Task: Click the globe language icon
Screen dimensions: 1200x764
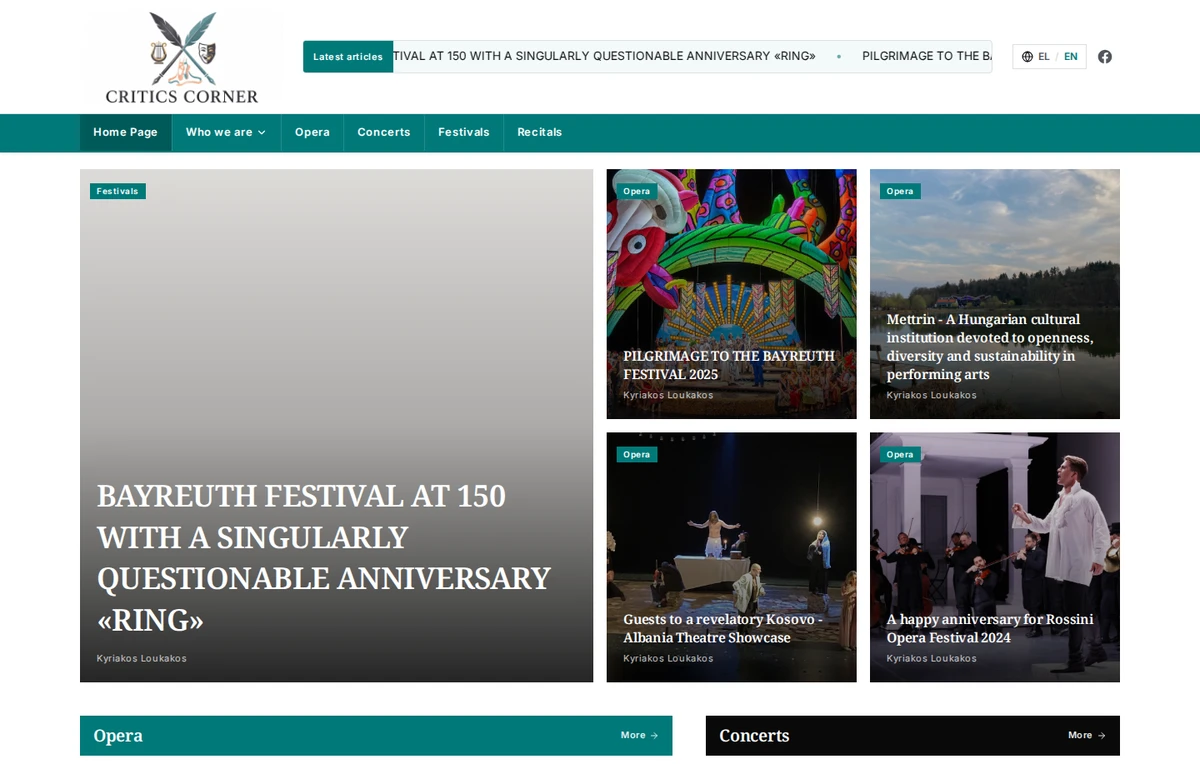Action: coord(1027,57)
